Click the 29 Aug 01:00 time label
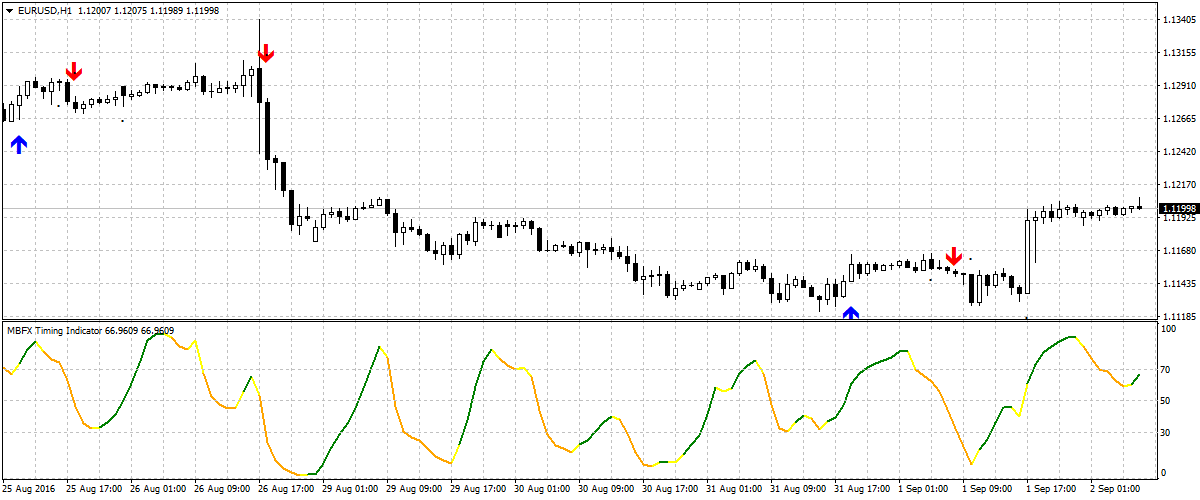The image size is (1200, 500). (351, 490)
